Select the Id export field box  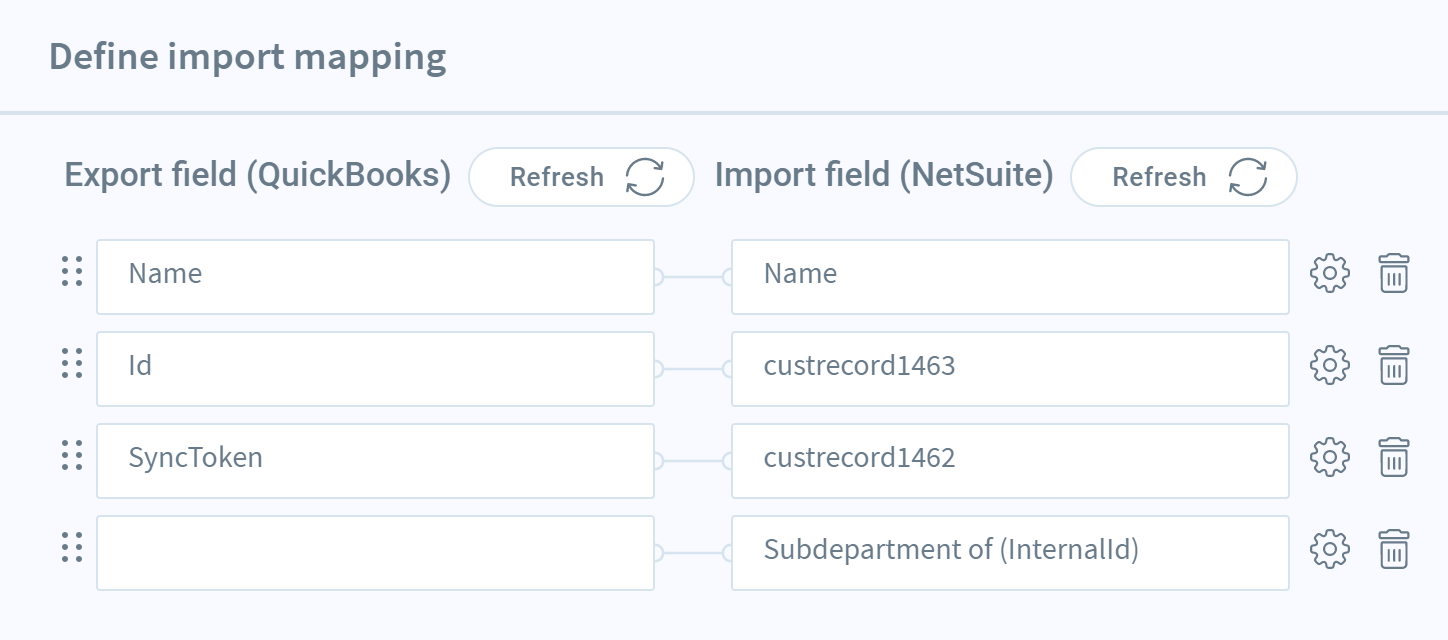point(376,369)
